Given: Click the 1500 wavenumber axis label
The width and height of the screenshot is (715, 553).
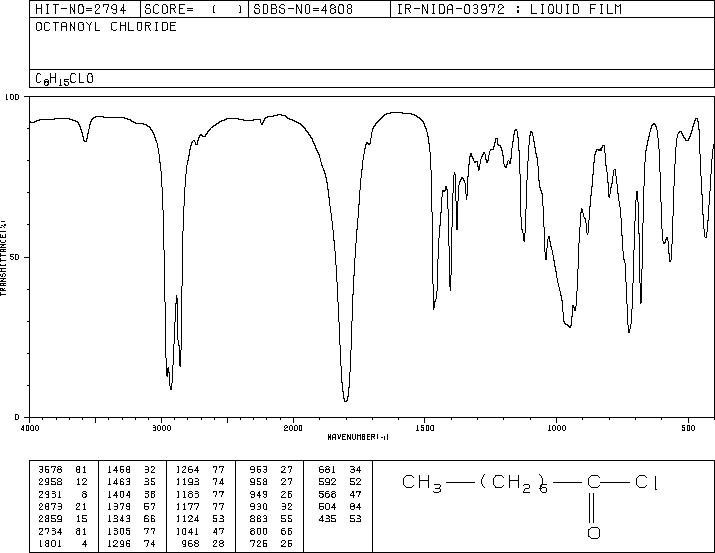Looking at the screenshot, I should 425,428.
